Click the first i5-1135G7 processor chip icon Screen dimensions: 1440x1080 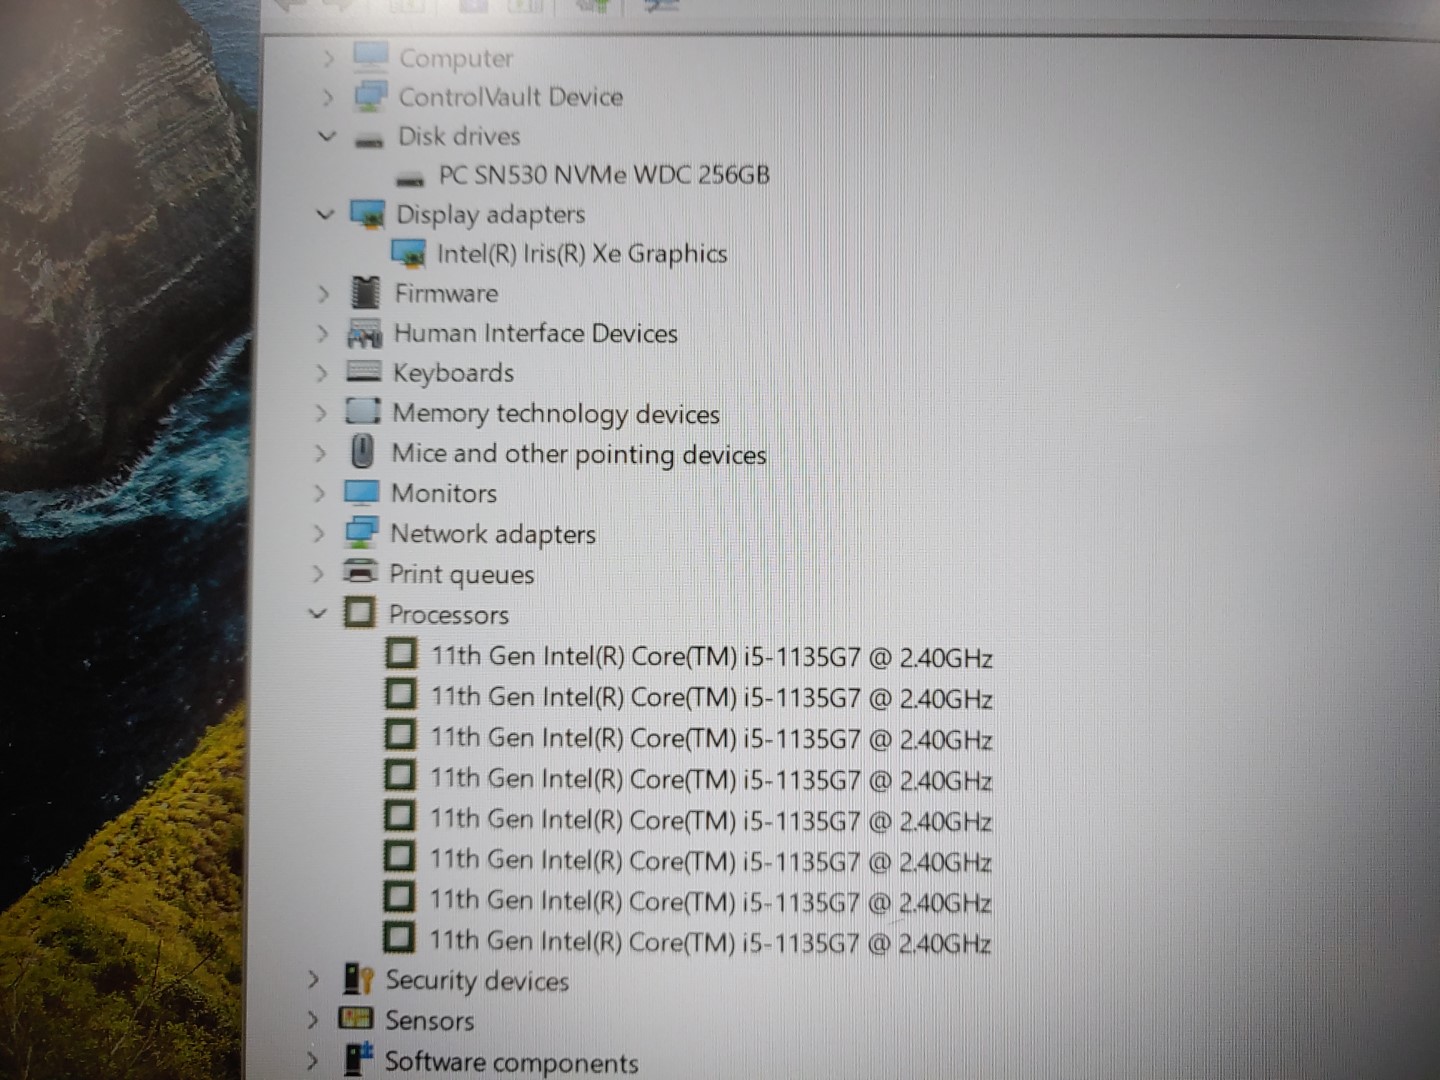[x=401, y=654]
